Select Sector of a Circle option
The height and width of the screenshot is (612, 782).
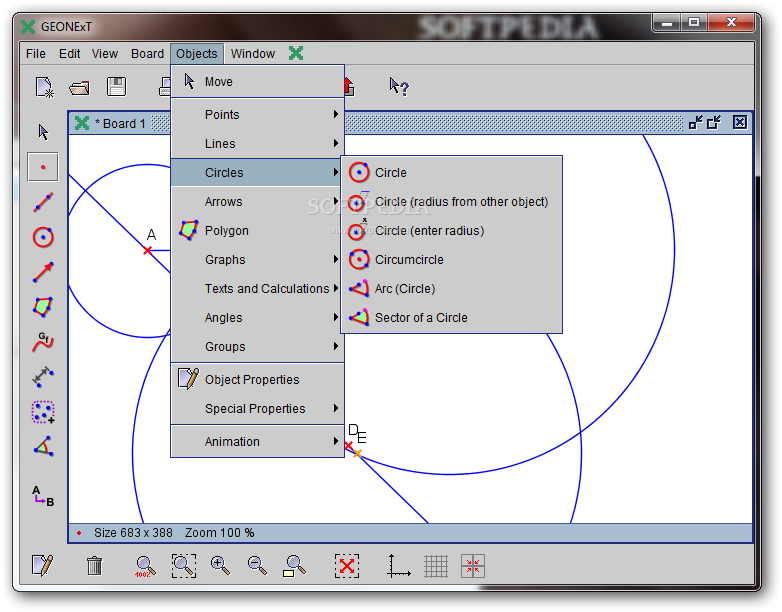tap(451, 317)
